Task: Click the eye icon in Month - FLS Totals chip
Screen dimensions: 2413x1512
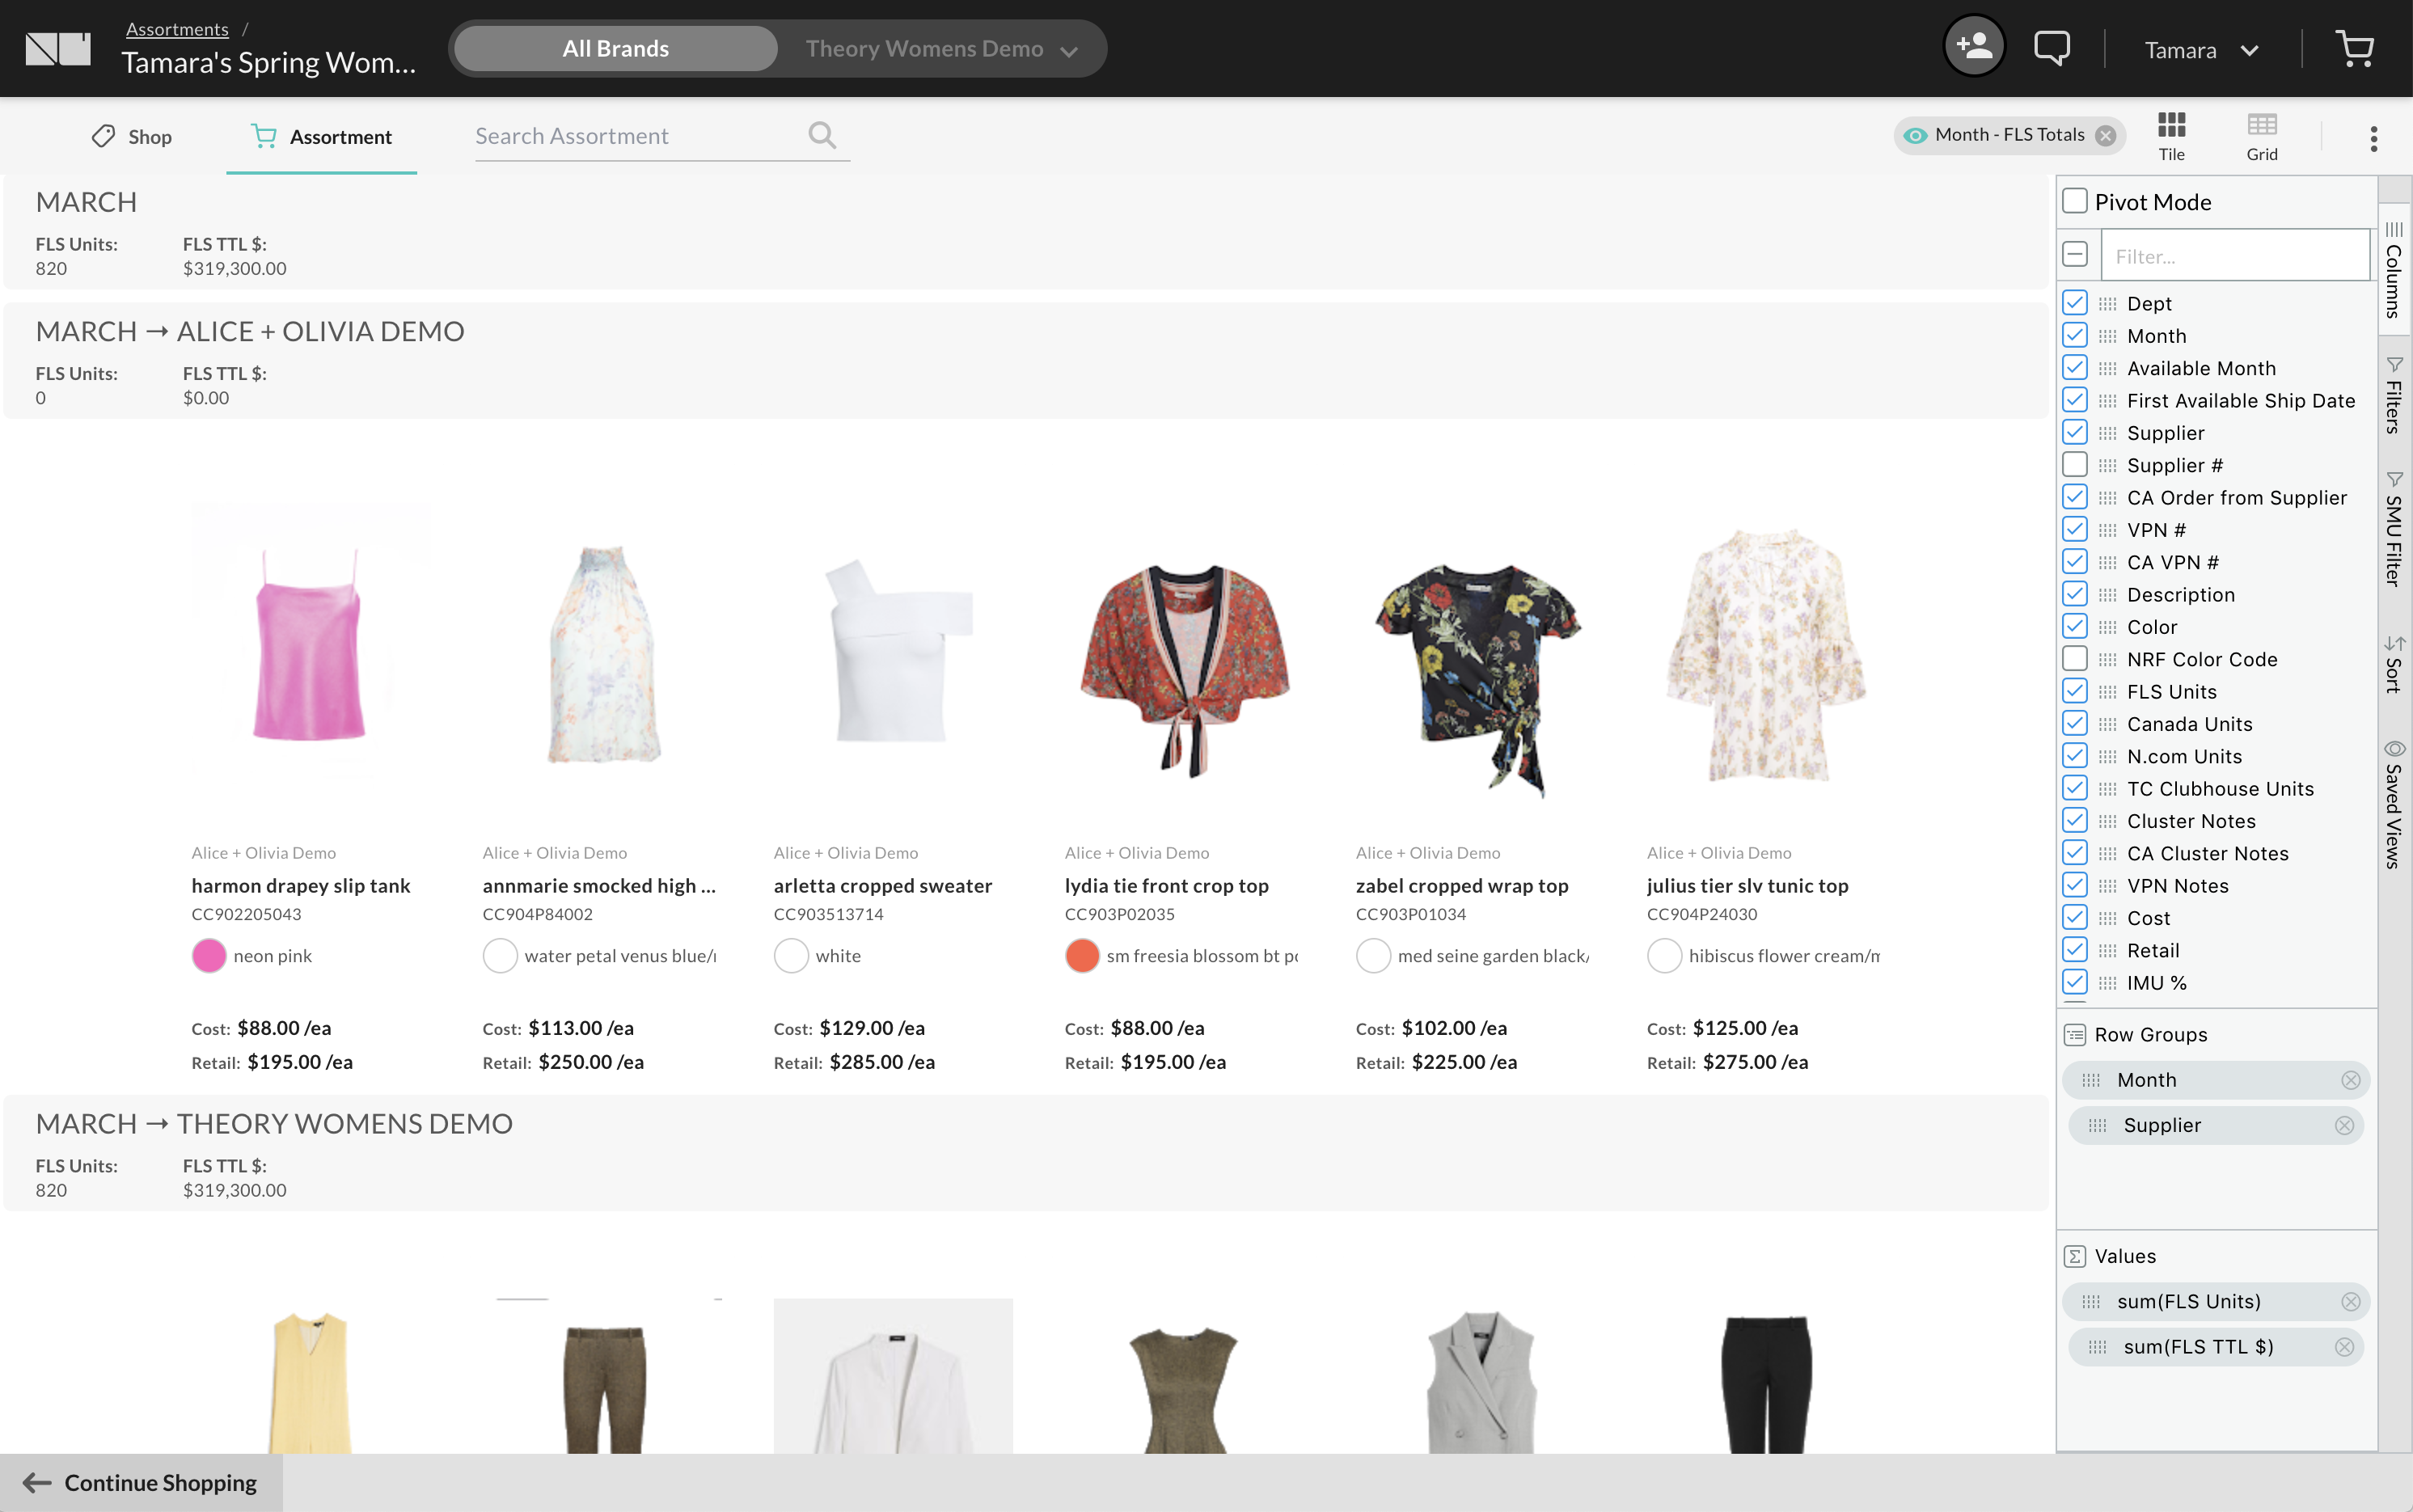Action: click(x=1914, y=135)
